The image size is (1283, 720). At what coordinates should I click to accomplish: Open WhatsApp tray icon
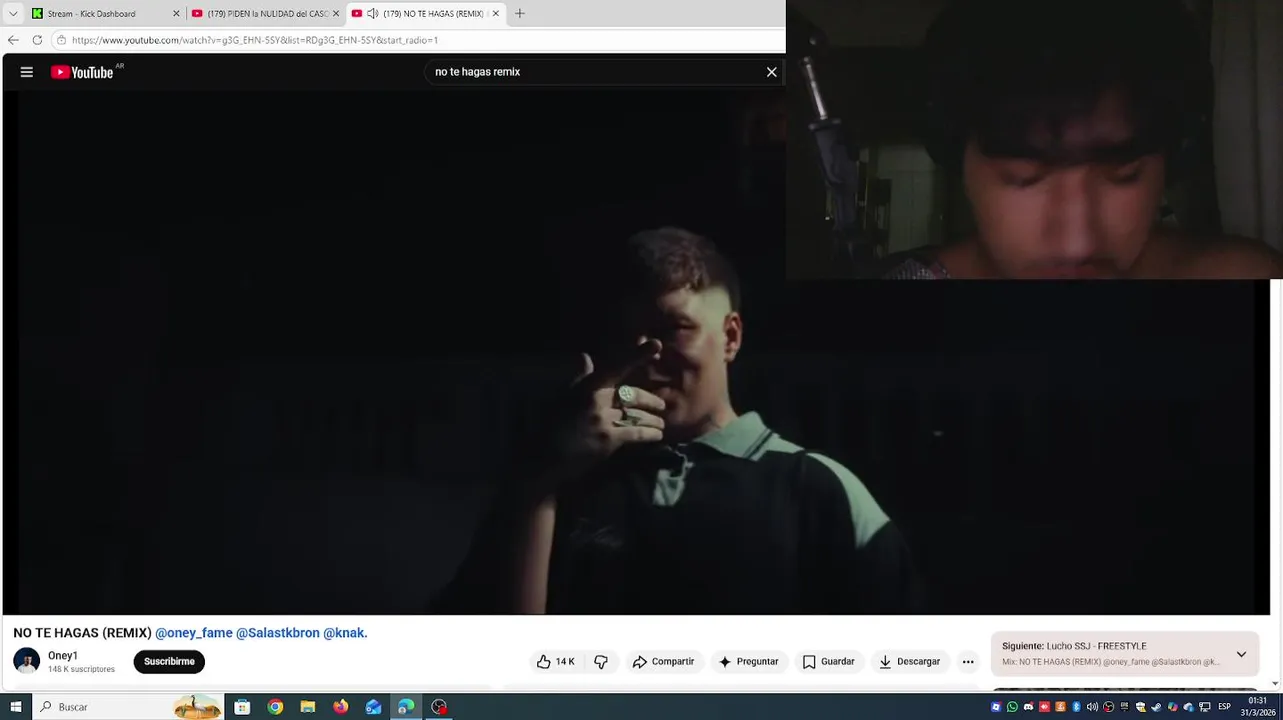[1012, 707]
